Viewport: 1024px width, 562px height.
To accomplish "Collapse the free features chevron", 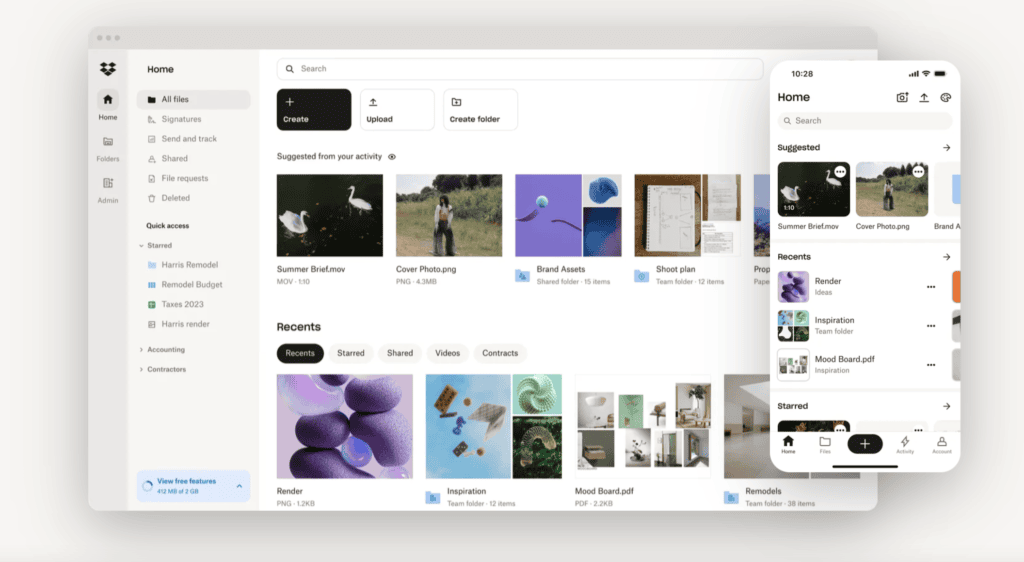I will pyautogui.click(x=239, y=486).
